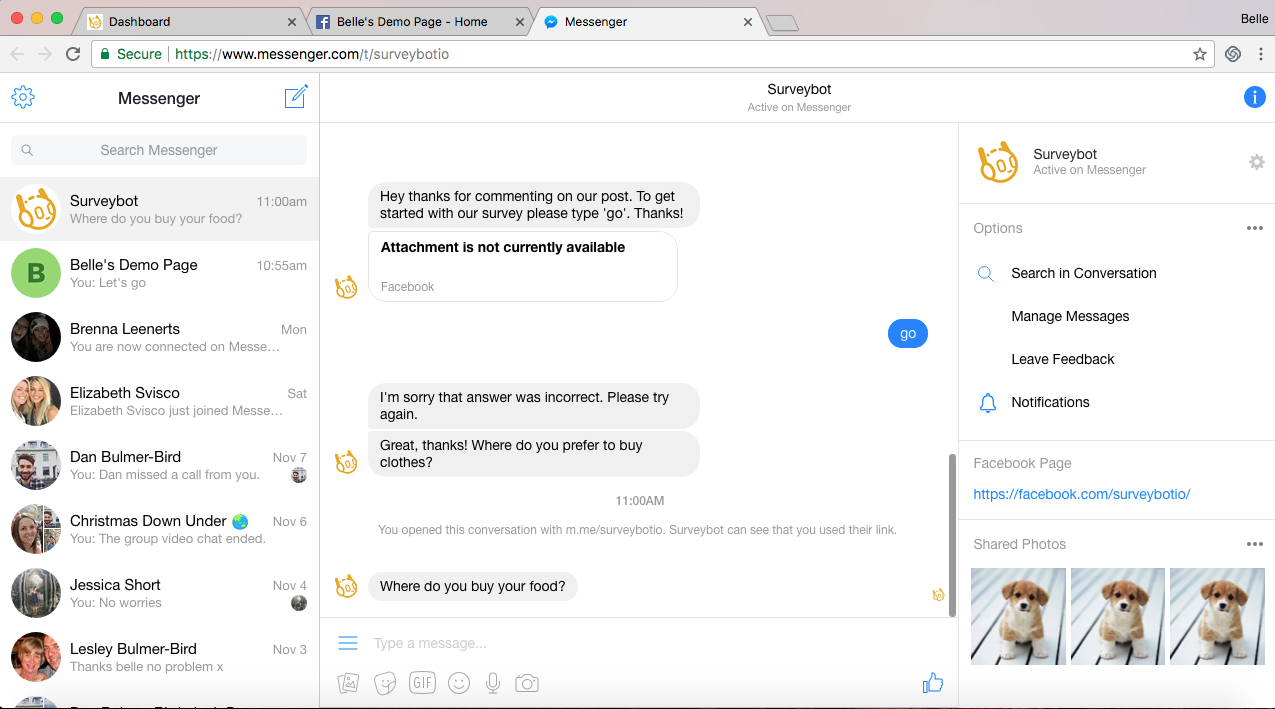Expand the Shared Photos three-dot menu

click(1254, 544)
